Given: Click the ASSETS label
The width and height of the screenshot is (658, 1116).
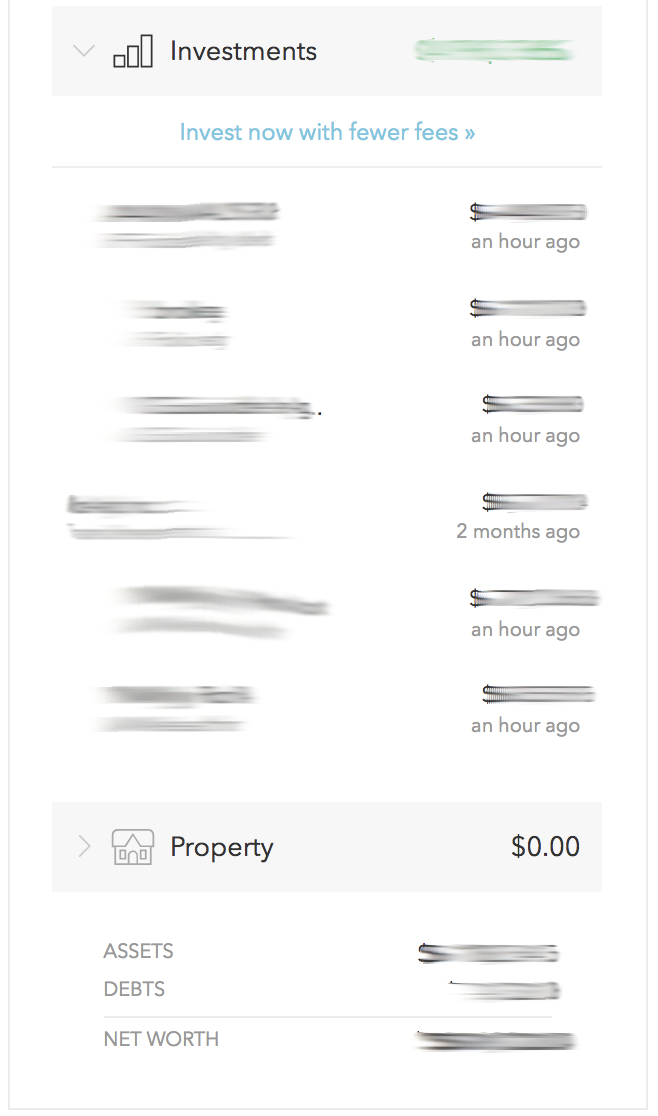Looking at the screenshot, I should click(138, 951).
